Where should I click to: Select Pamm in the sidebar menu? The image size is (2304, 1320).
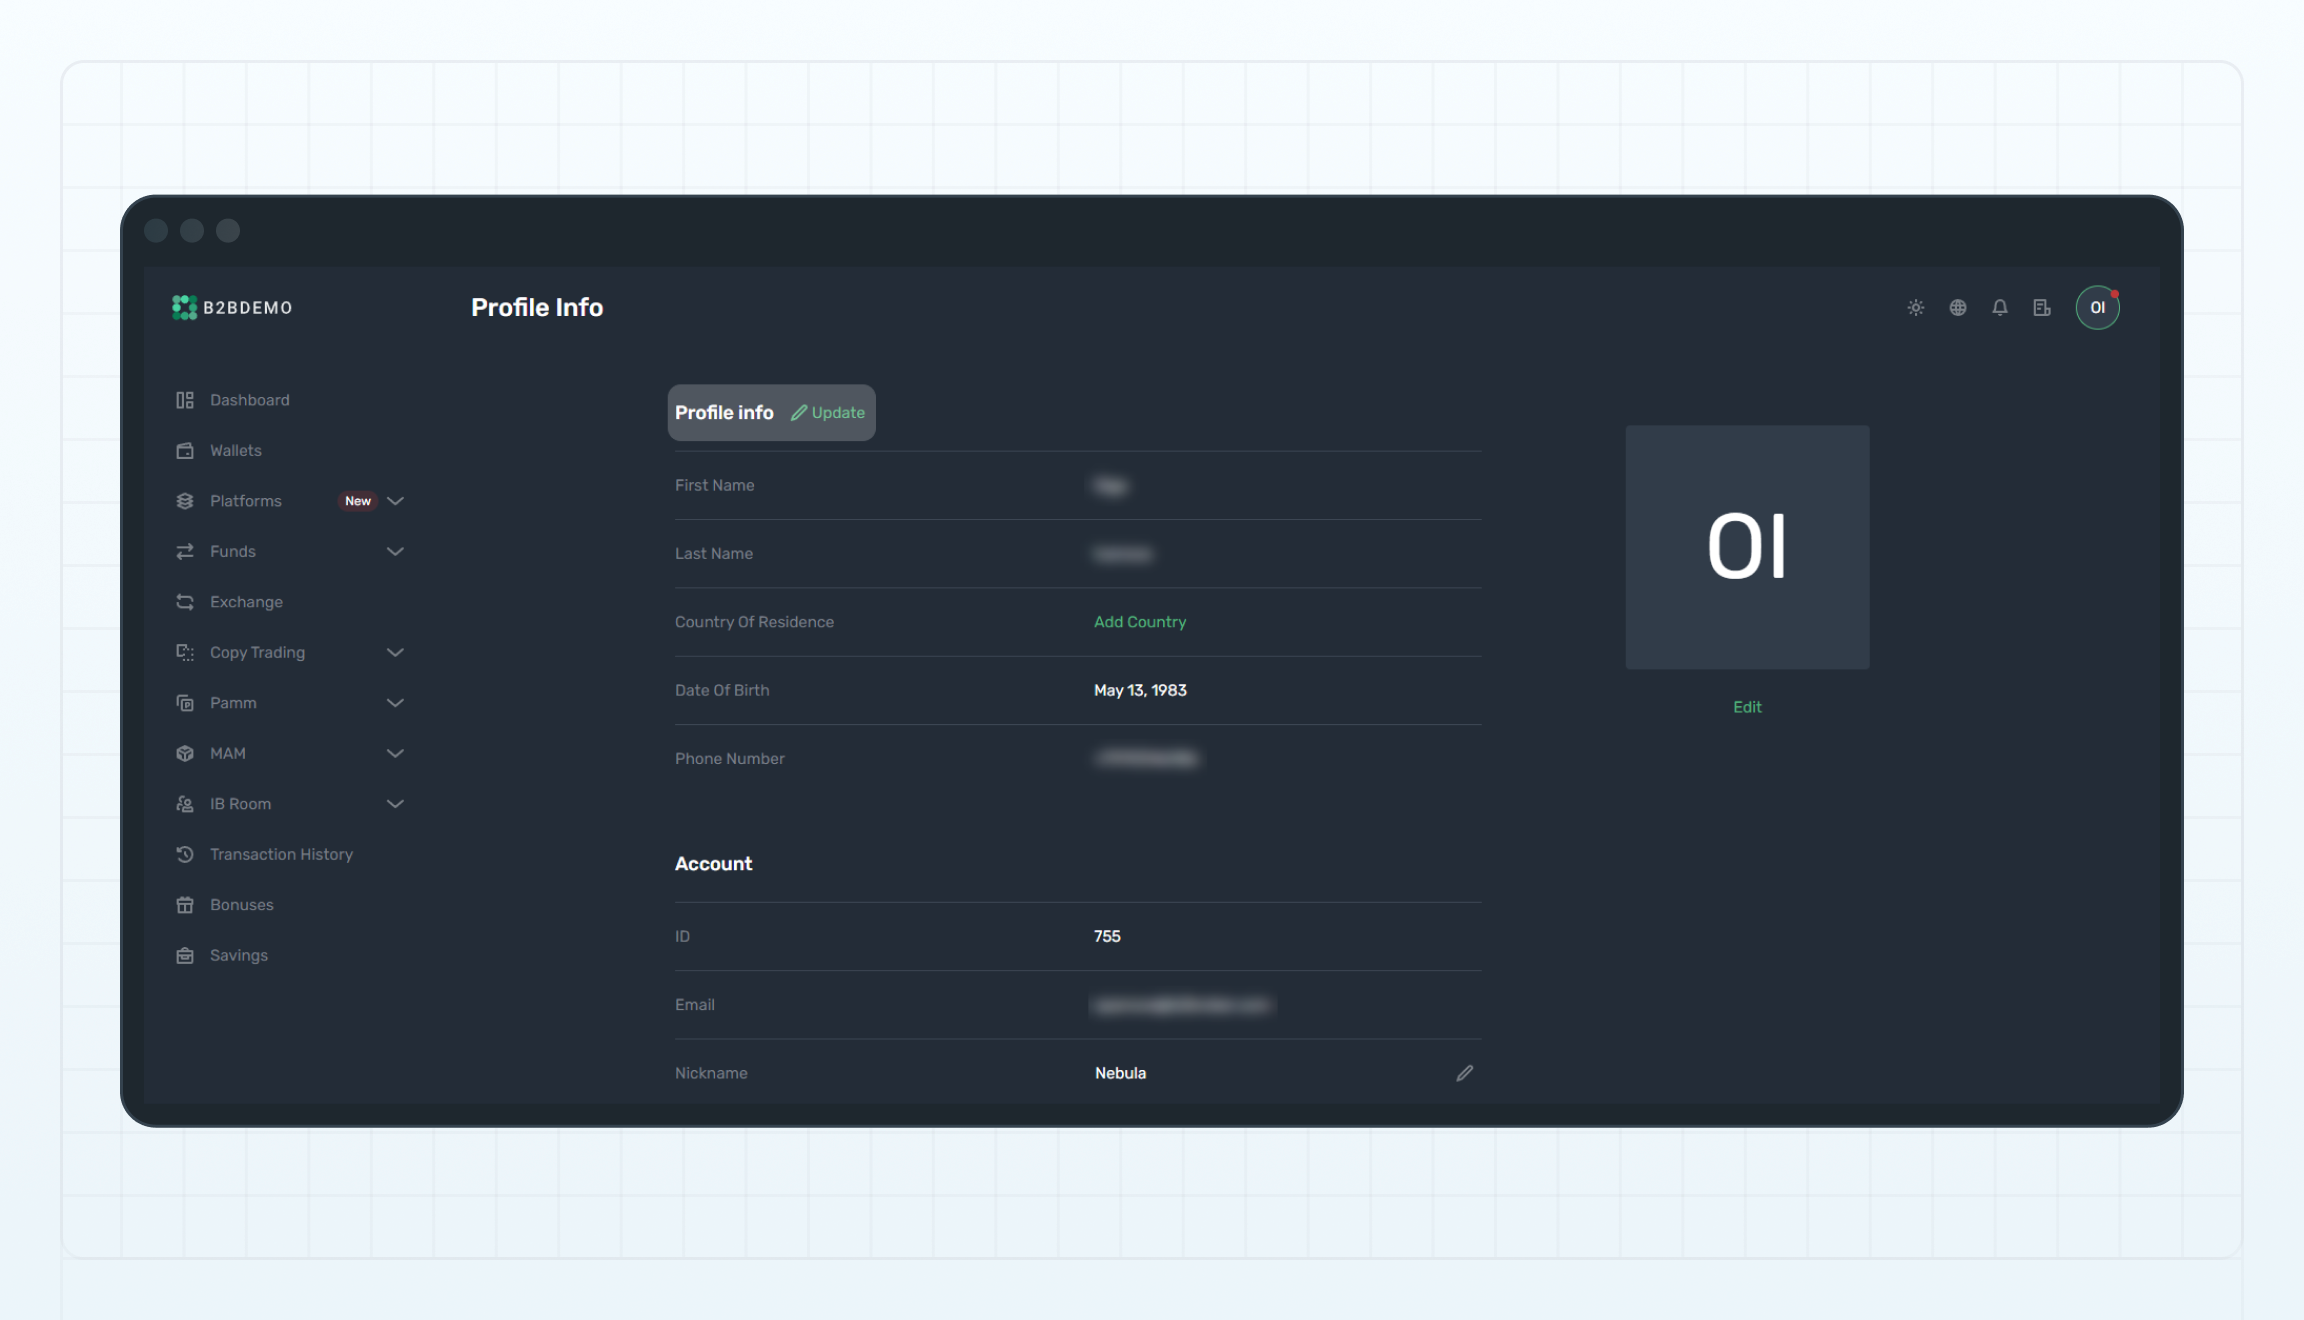(233, 702)
